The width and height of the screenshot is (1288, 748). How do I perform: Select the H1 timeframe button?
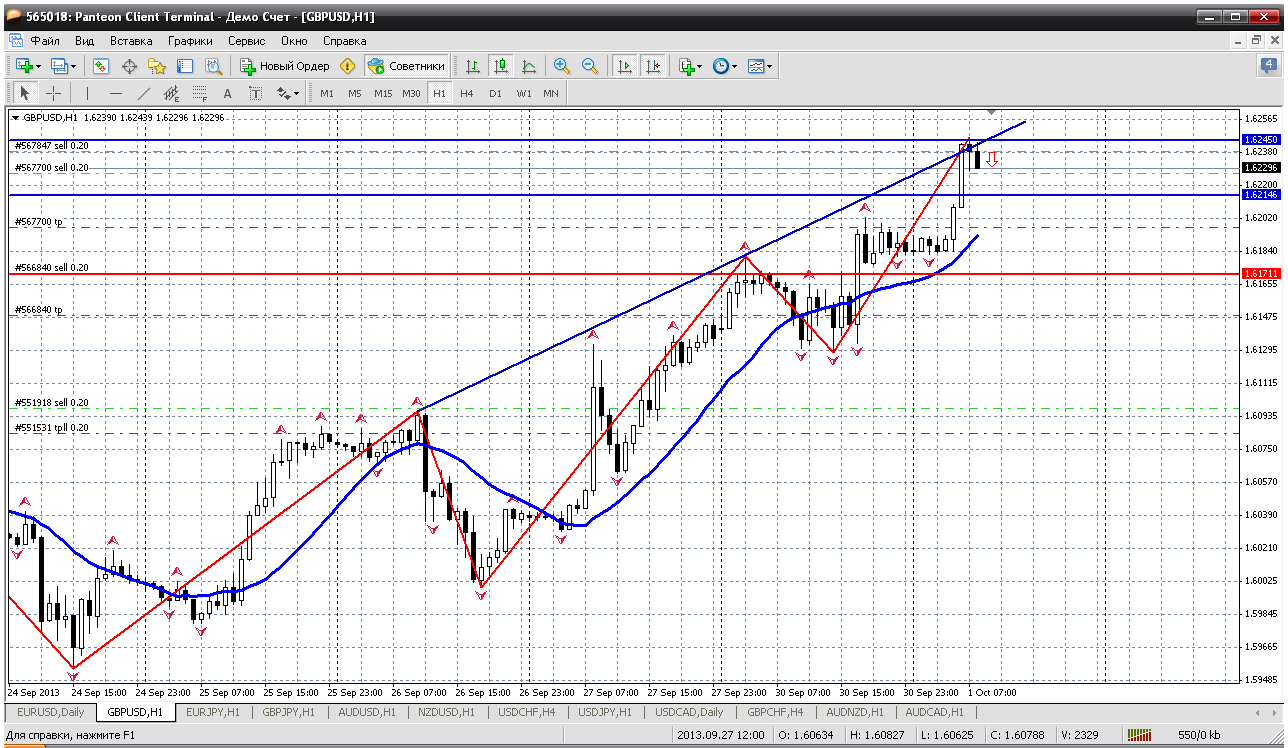[x=439, y=93]
